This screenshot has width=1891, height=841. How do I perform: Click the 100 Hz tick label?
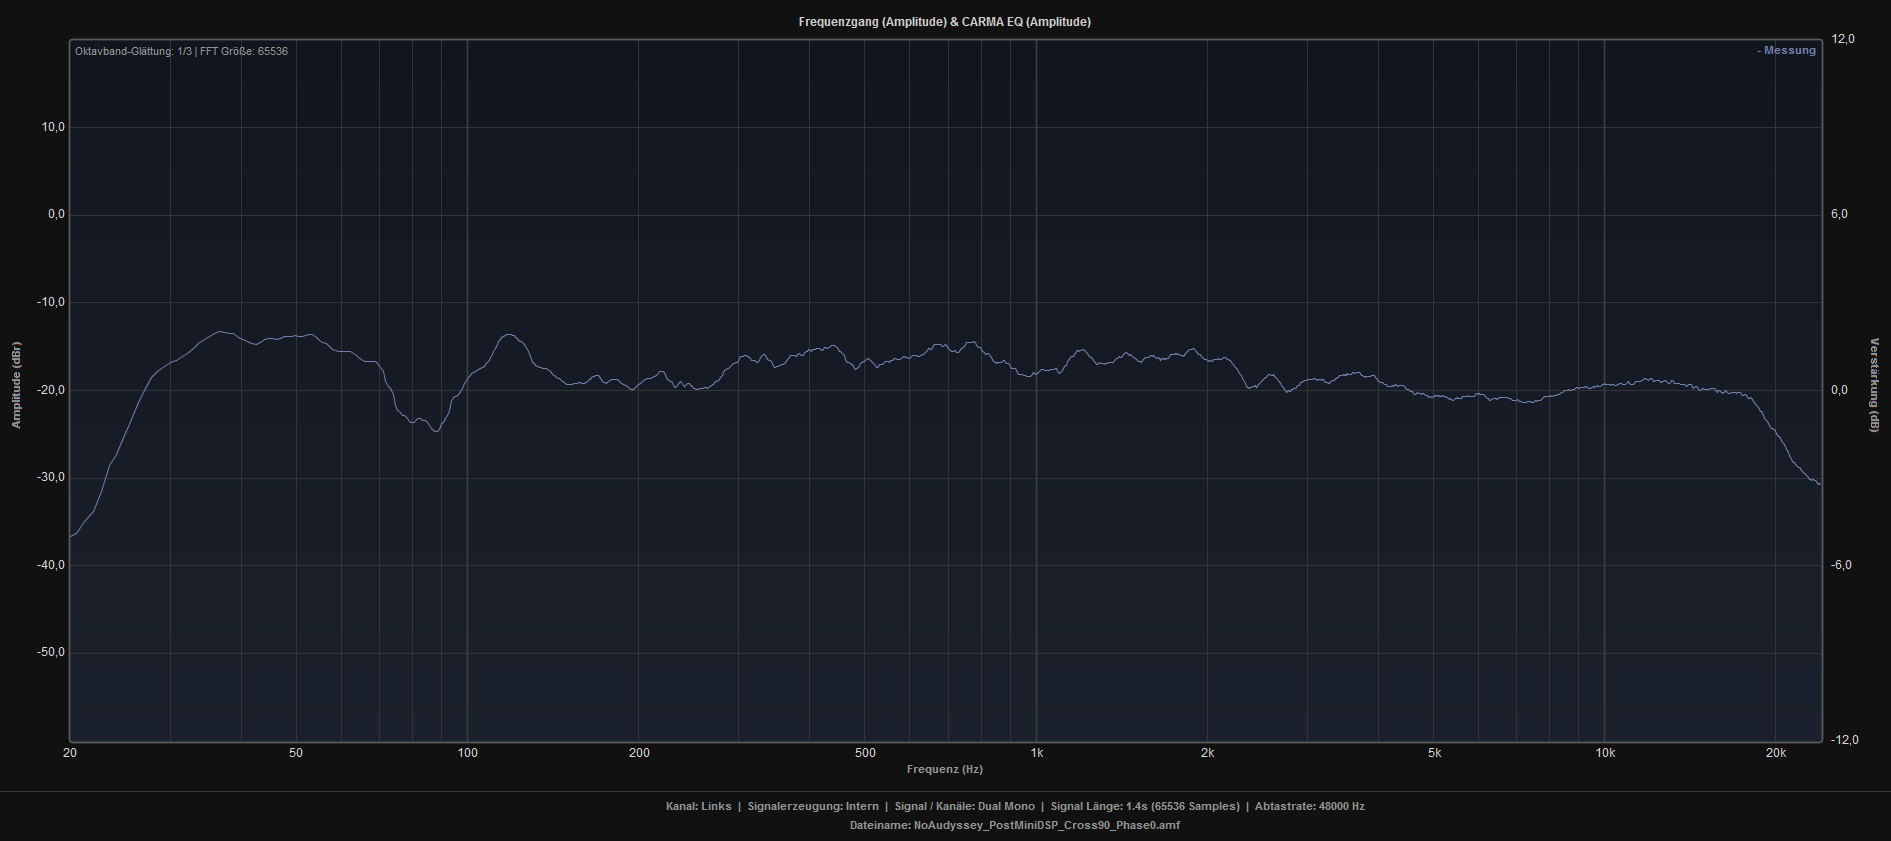(467, 753)
